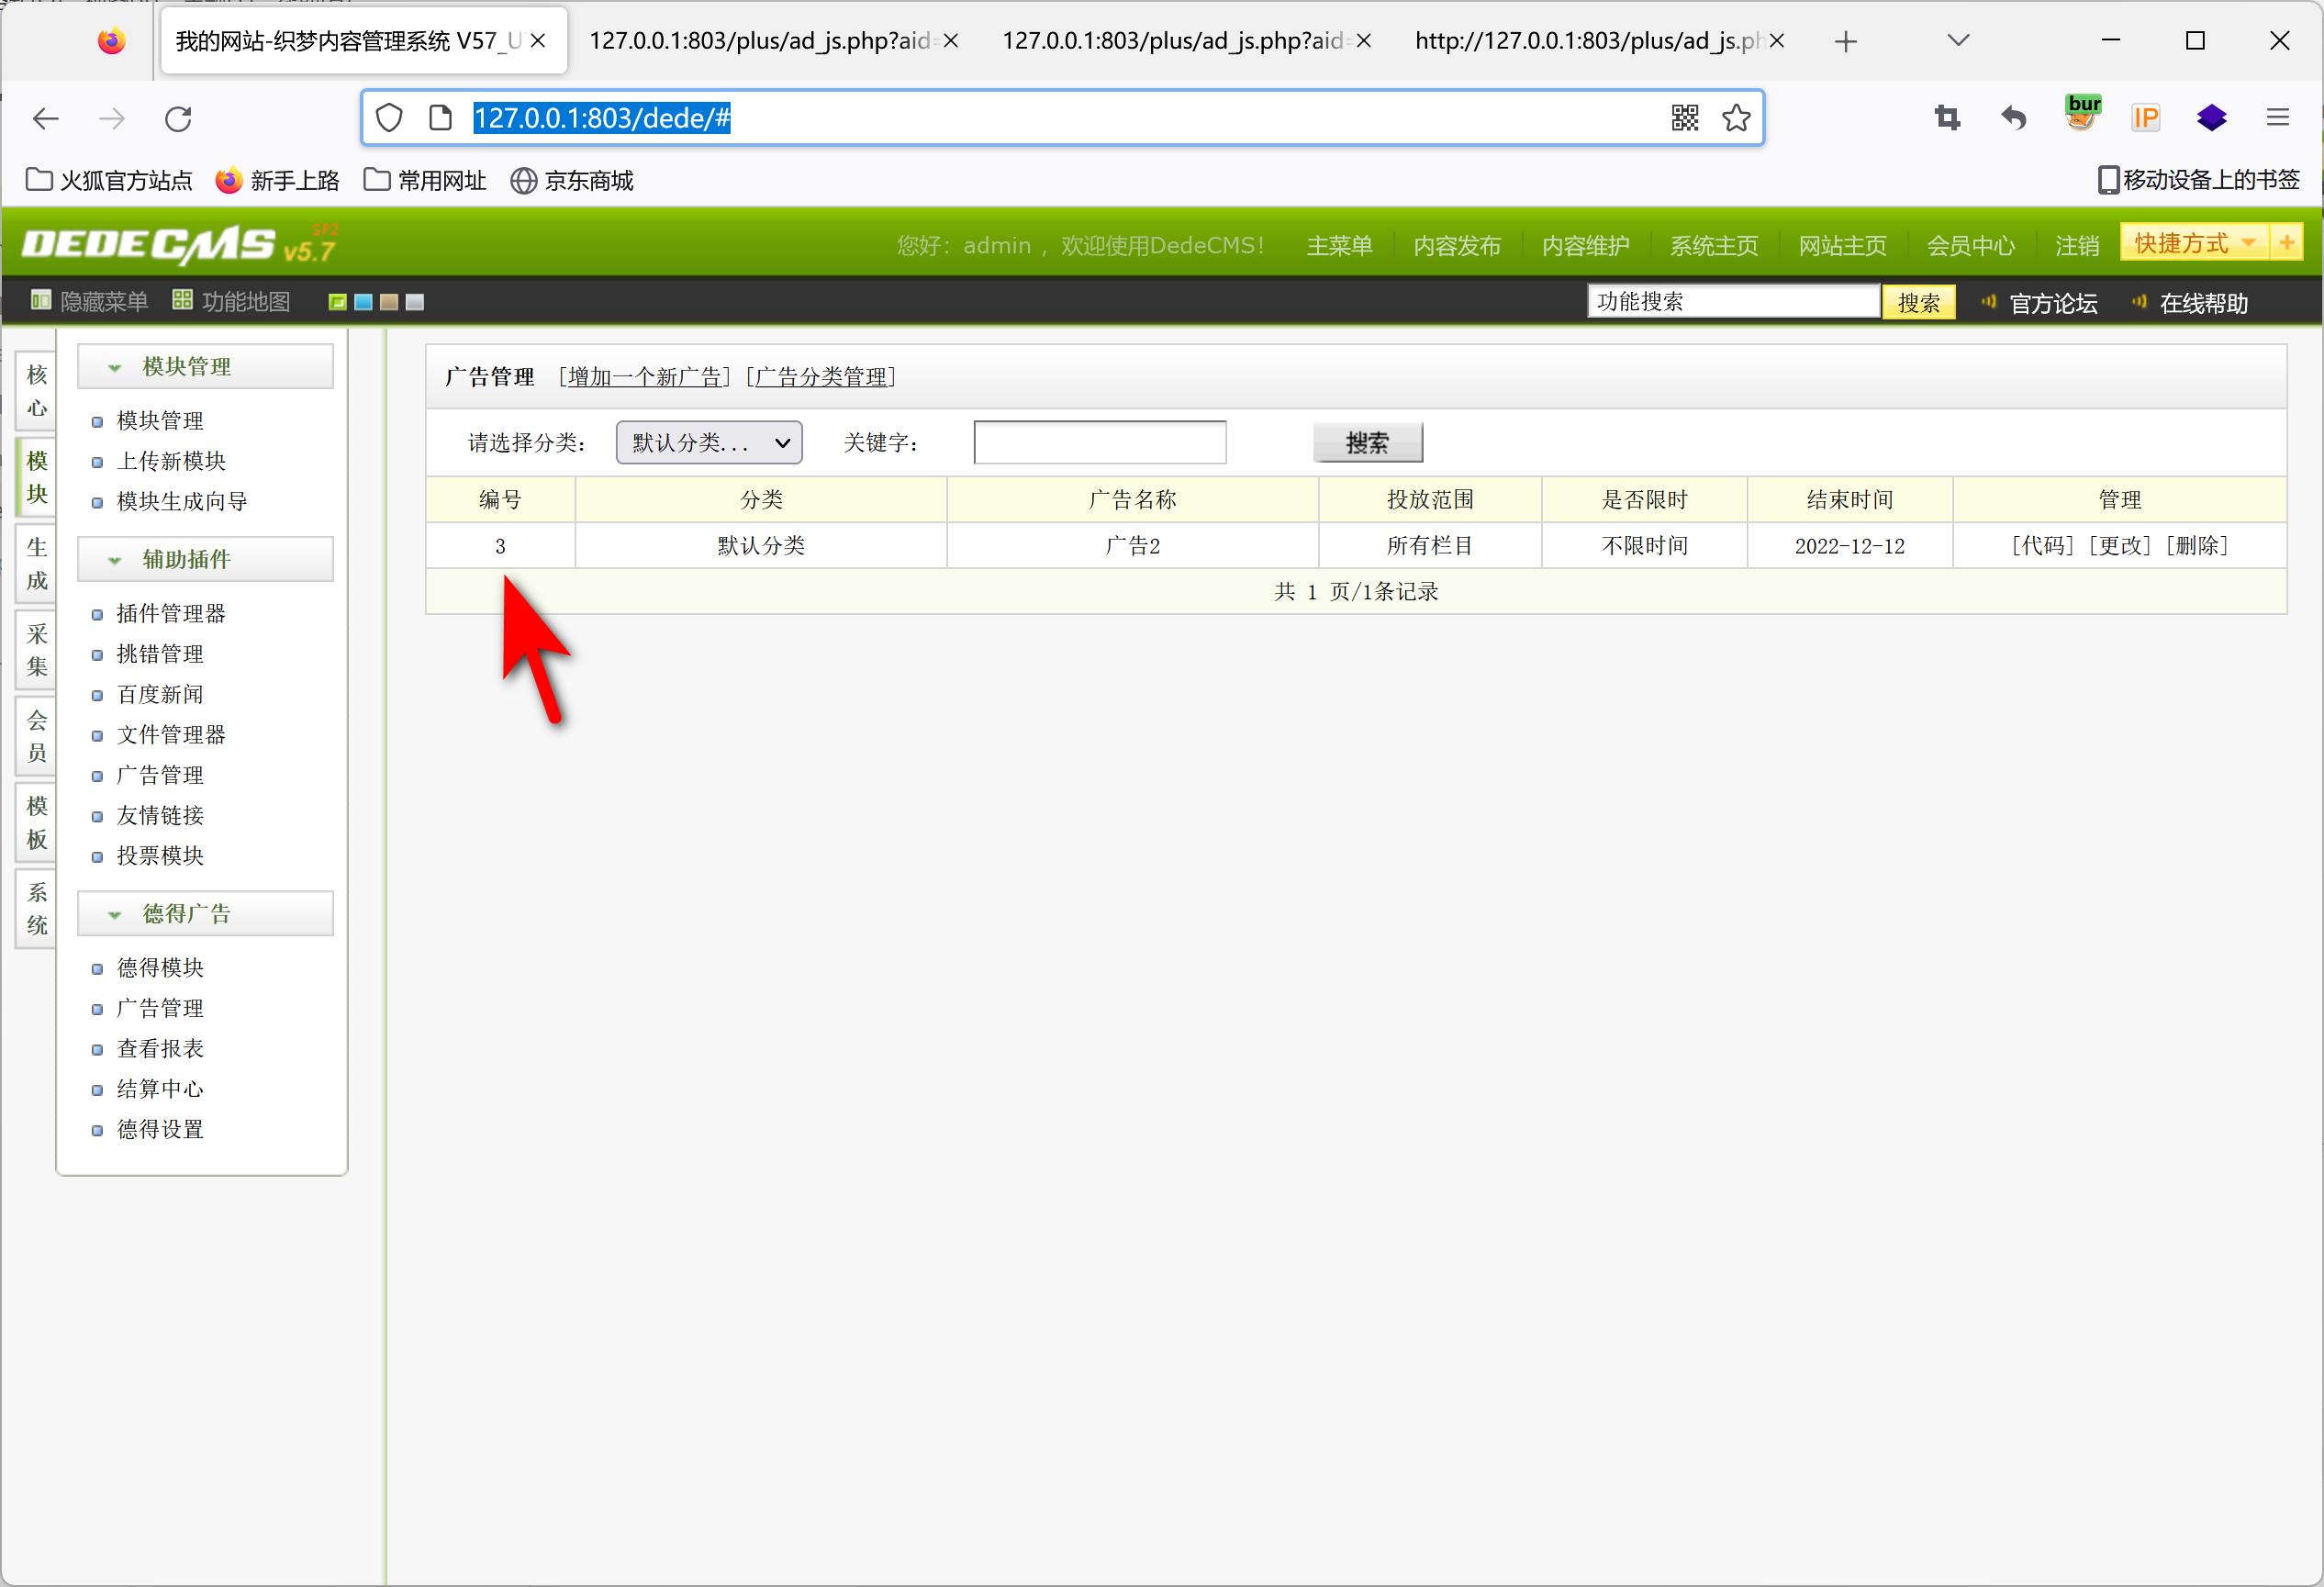Open the 默认分类 category dropdown
Image resolution: width=2324 pixels, height=1587 pixels.
tap(709, 443)
